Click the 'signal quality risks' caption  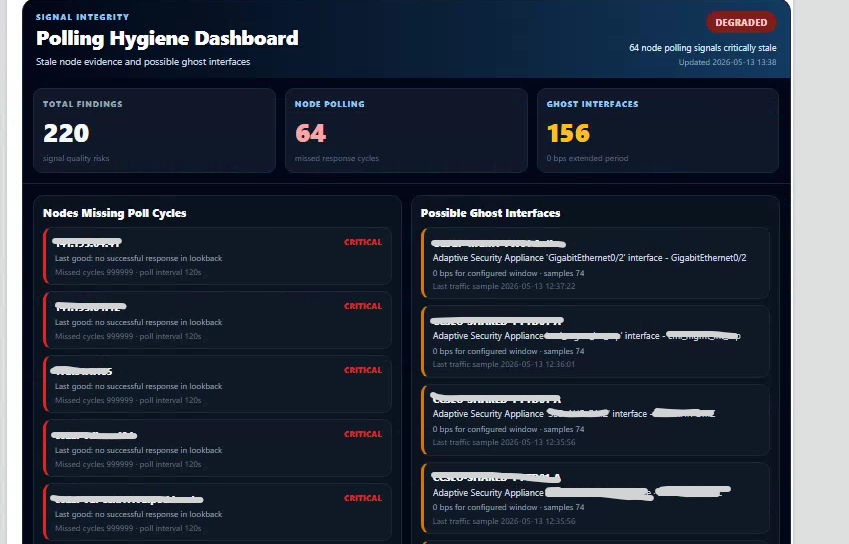[76, 158]
